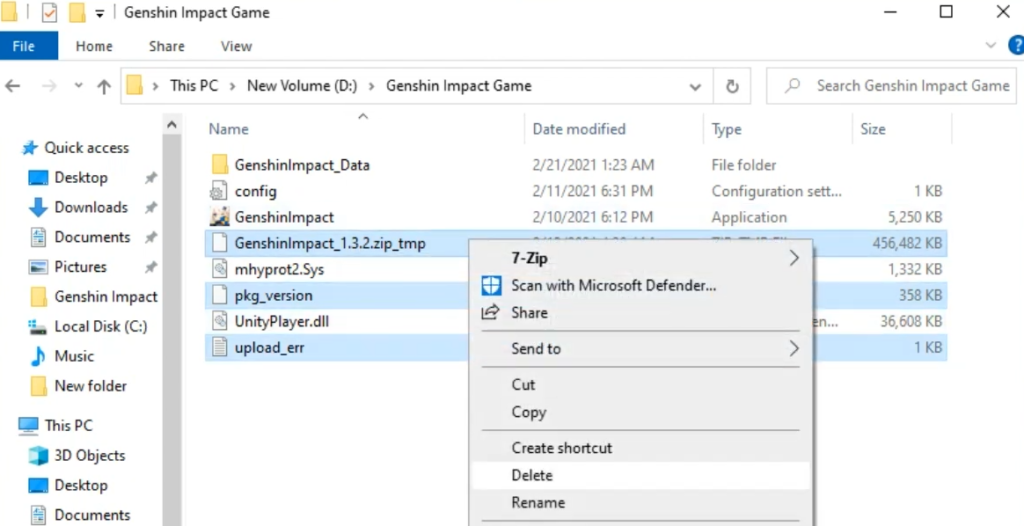Open Genshin Impact folder in sidebar

tap(106, 297)
